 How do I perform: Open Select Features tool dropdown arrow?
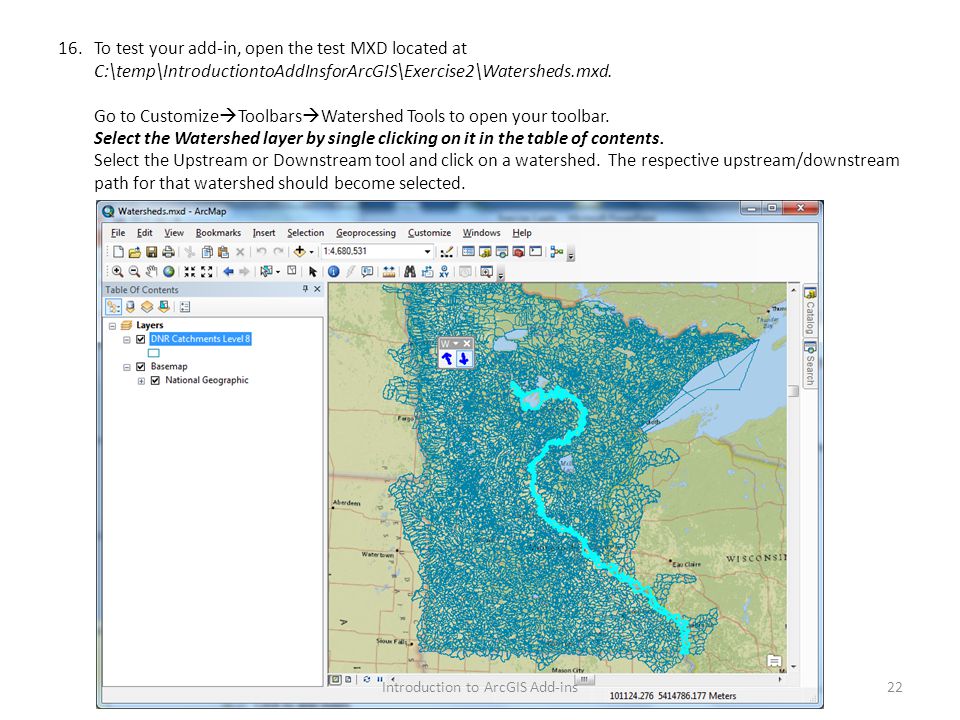(277, 272)
